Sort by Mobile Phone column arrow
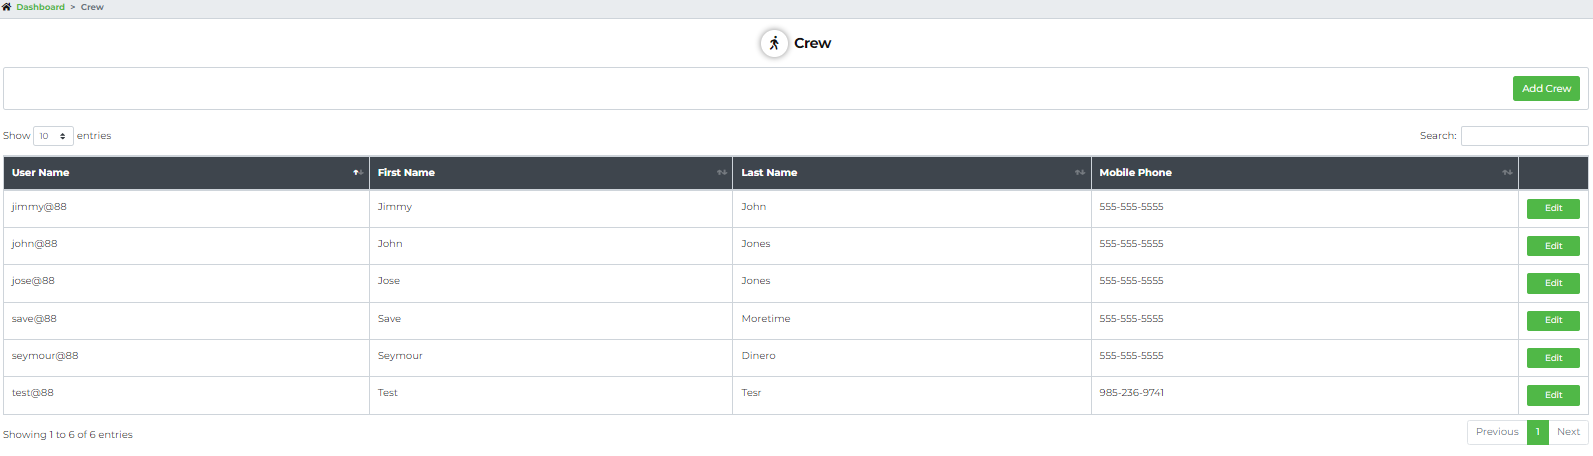 pyautogui.click(x=1507, y=173)
